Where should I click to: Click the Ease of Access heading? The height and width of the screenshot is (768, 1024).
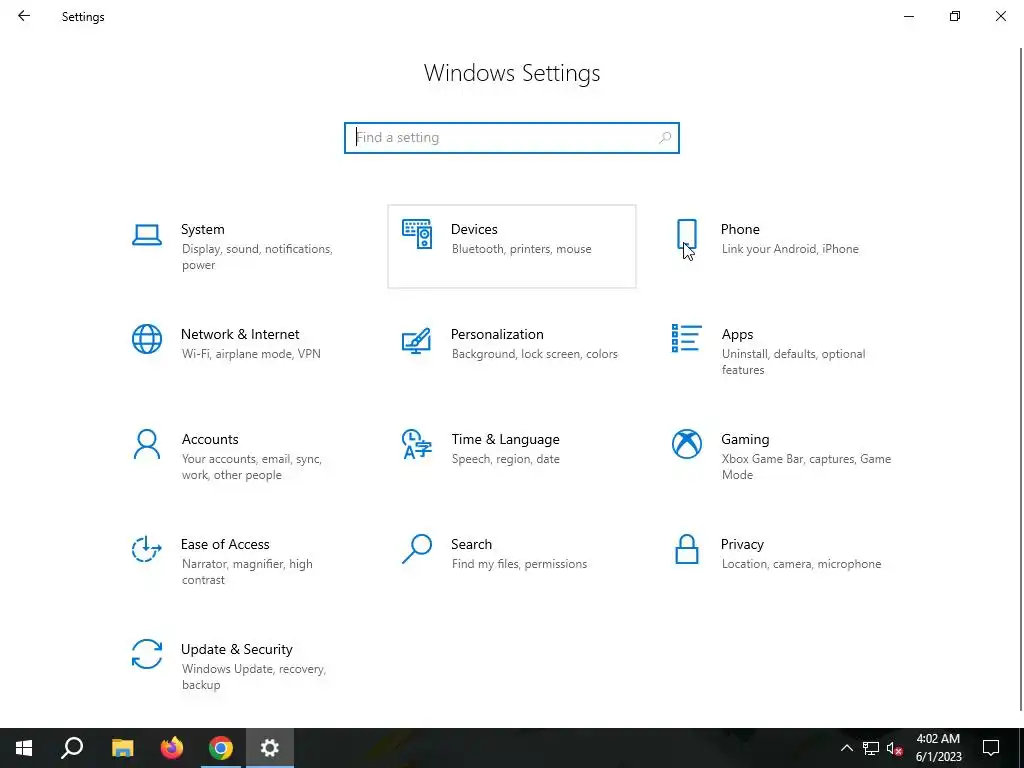[225, 545]
